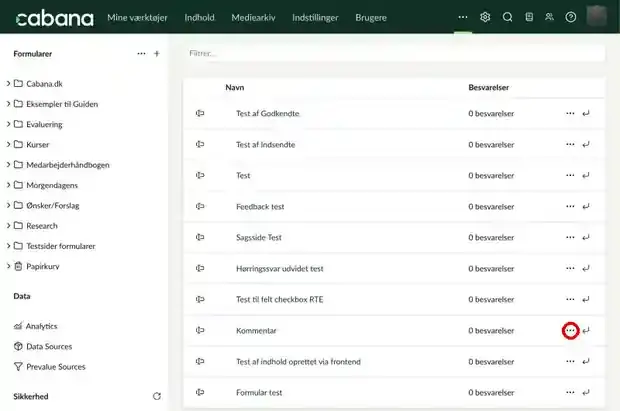
Task: Open actions menu for Kommentar form
Action: coord(570,330)
